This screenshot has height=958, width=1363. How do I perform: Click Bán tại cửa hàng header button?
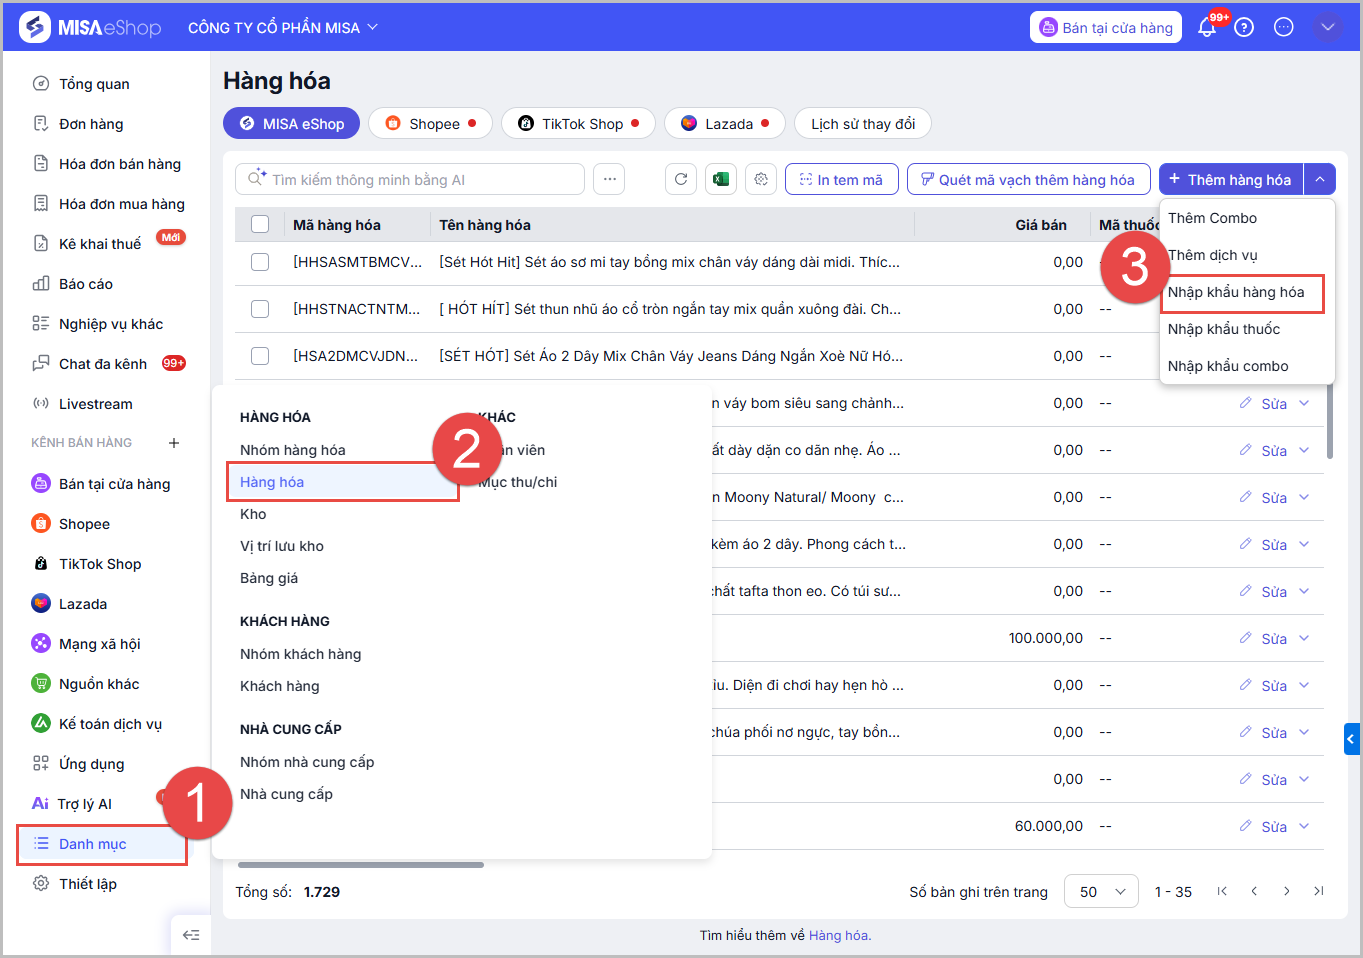pos(1106,27)
